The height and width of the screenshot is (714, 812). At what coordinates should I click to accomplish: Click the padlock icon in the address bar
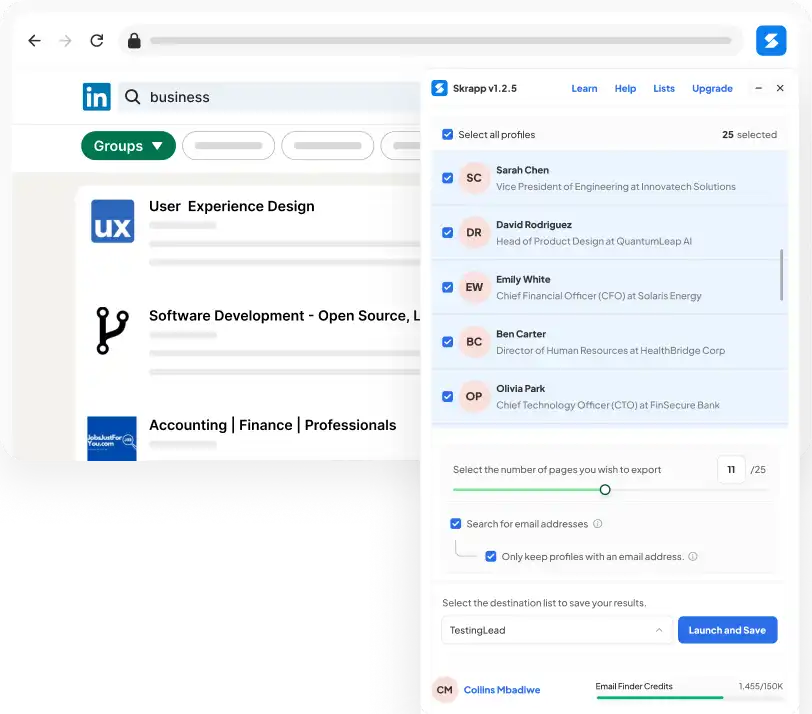pyautogui.click(x=133, y=41)
